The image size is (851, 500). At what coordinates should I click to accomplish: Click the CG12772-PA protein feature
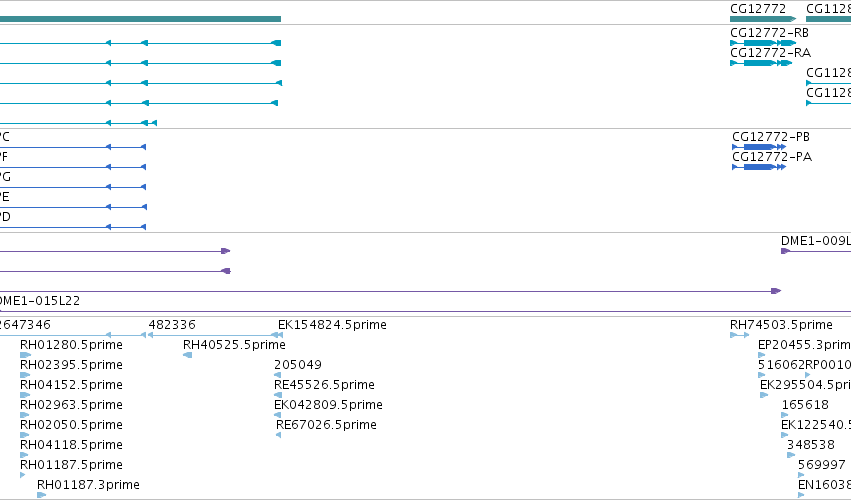pos(759,167)
